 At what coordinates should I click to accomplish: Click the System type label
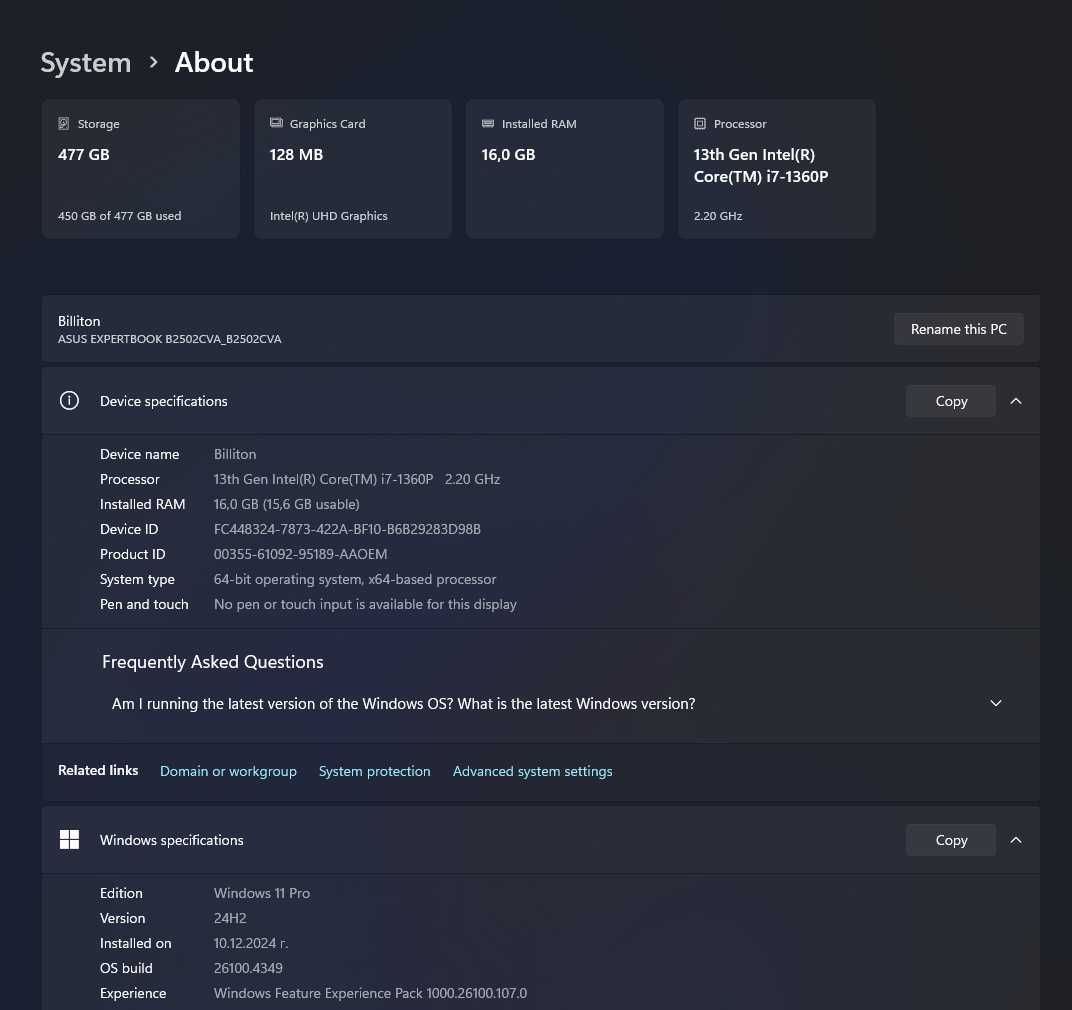(x=137, y=580)
